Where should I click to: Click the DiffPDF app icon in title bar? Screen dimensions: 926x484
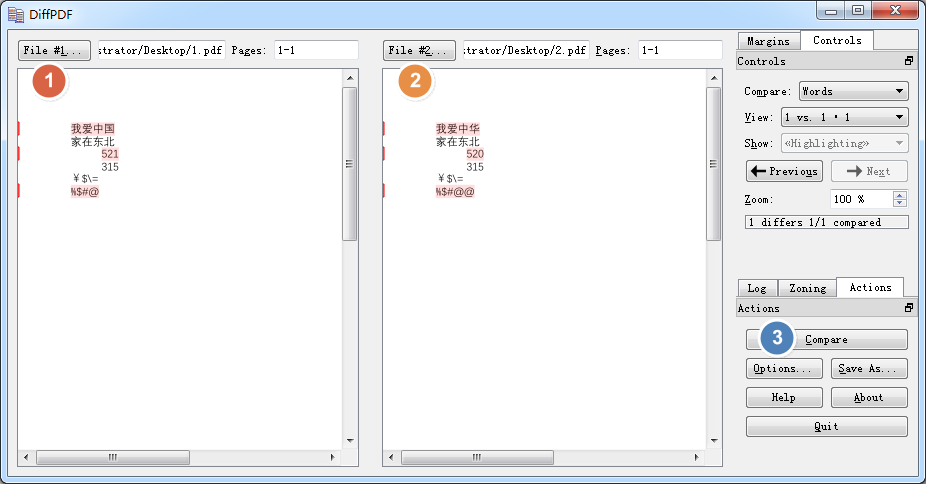[x=16, y=14]
